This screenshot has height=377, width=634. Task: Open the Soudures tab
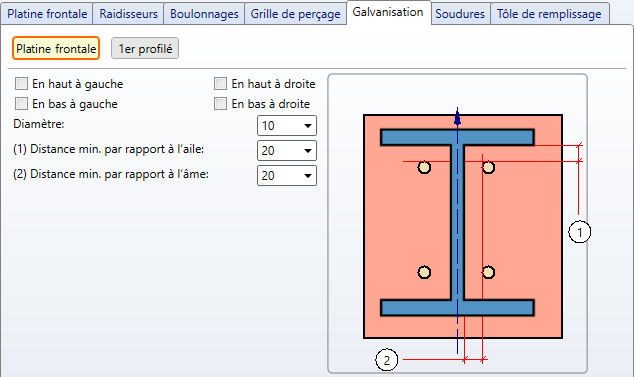460,14
